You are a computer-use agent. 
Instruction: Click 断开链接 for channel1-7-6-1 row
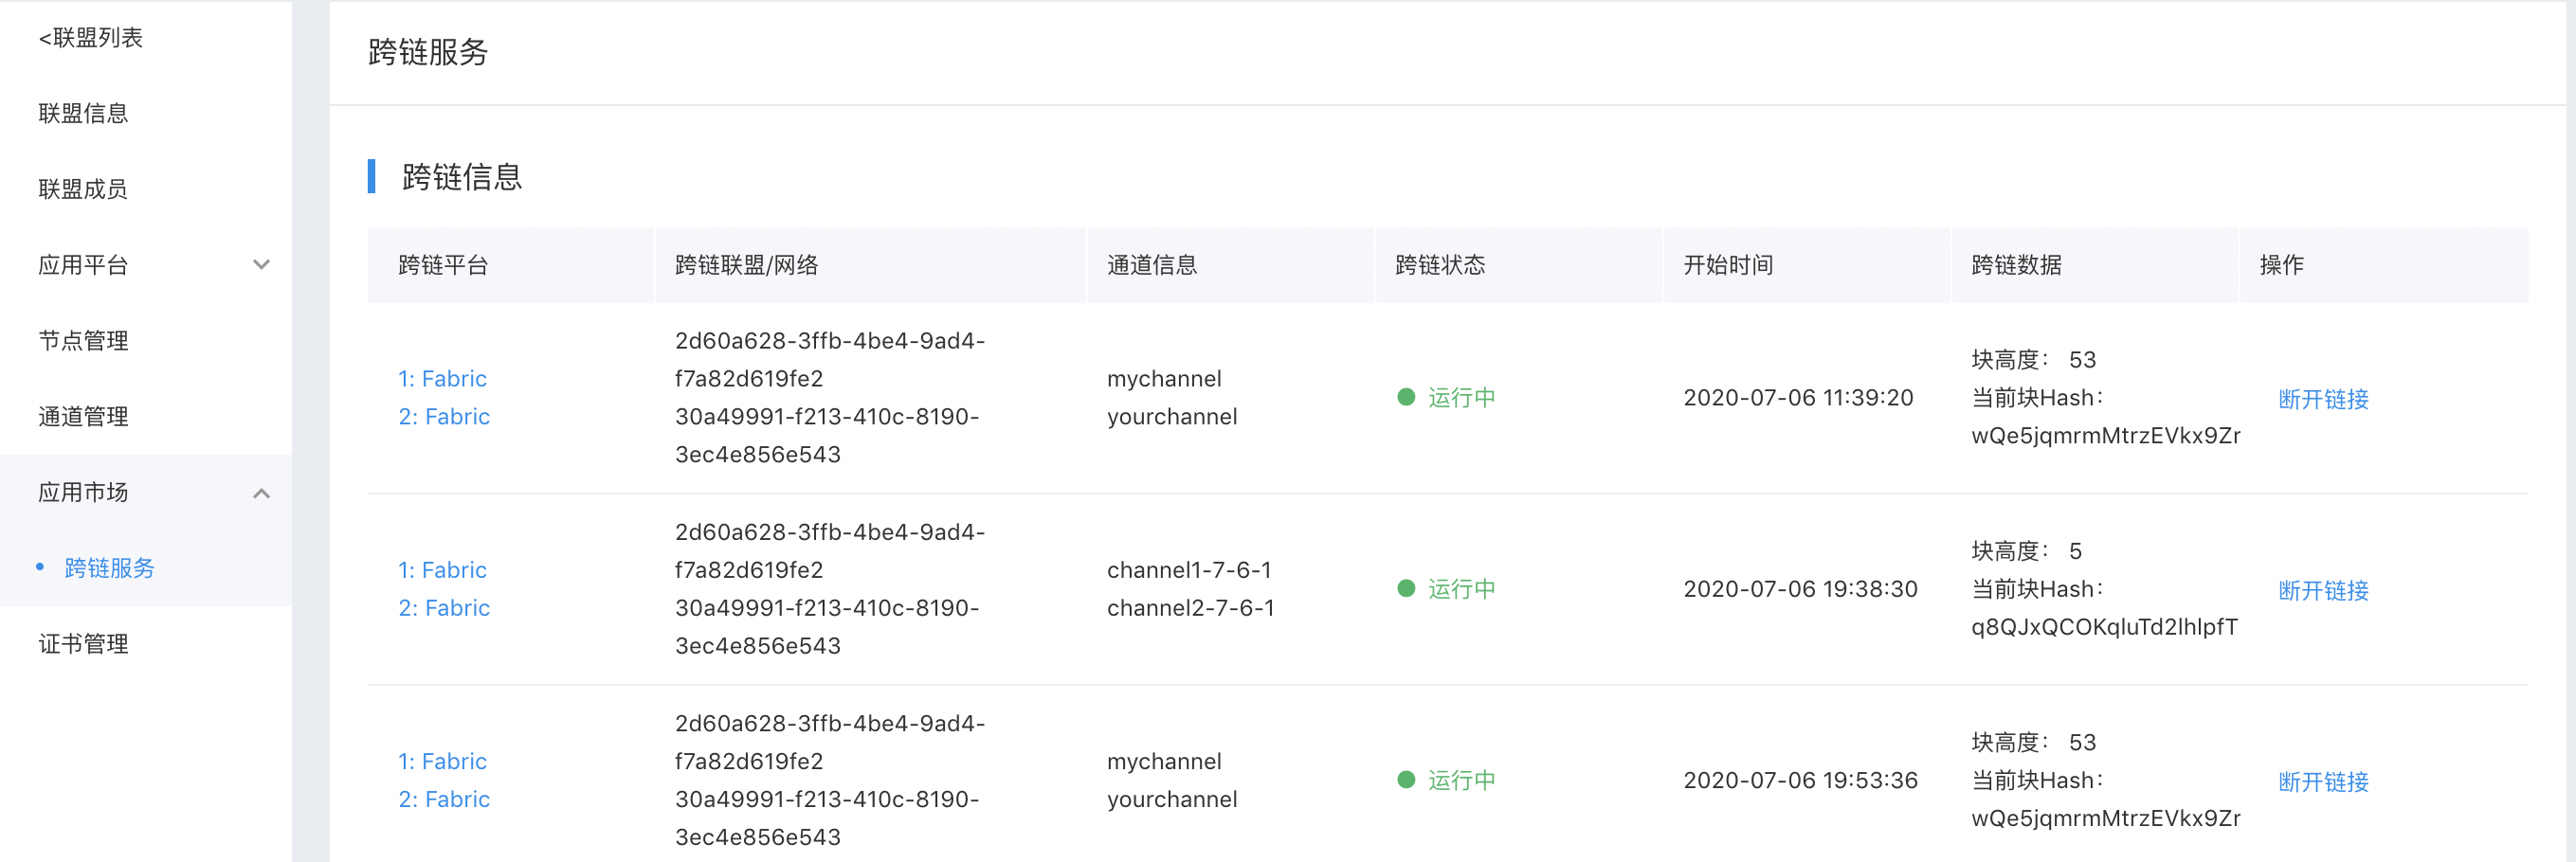pos(2323,590)
